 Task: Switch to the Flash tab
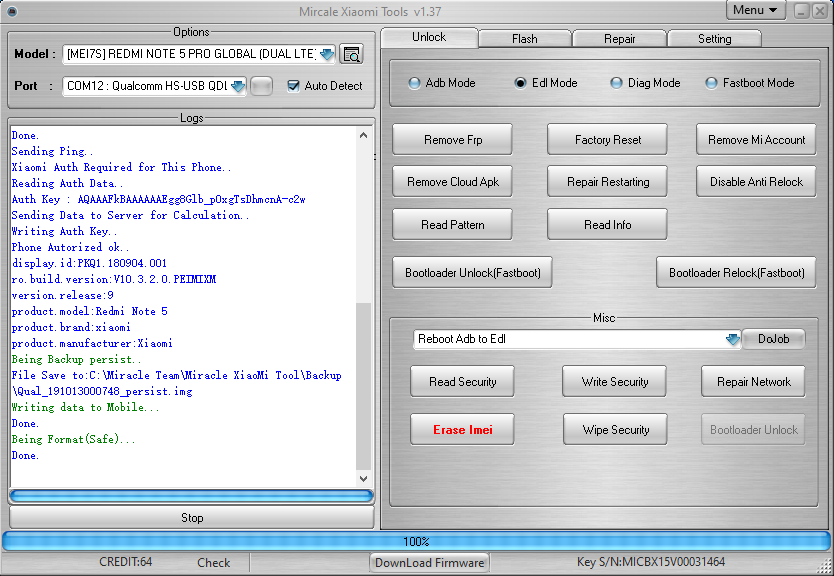tap(525, 39)
